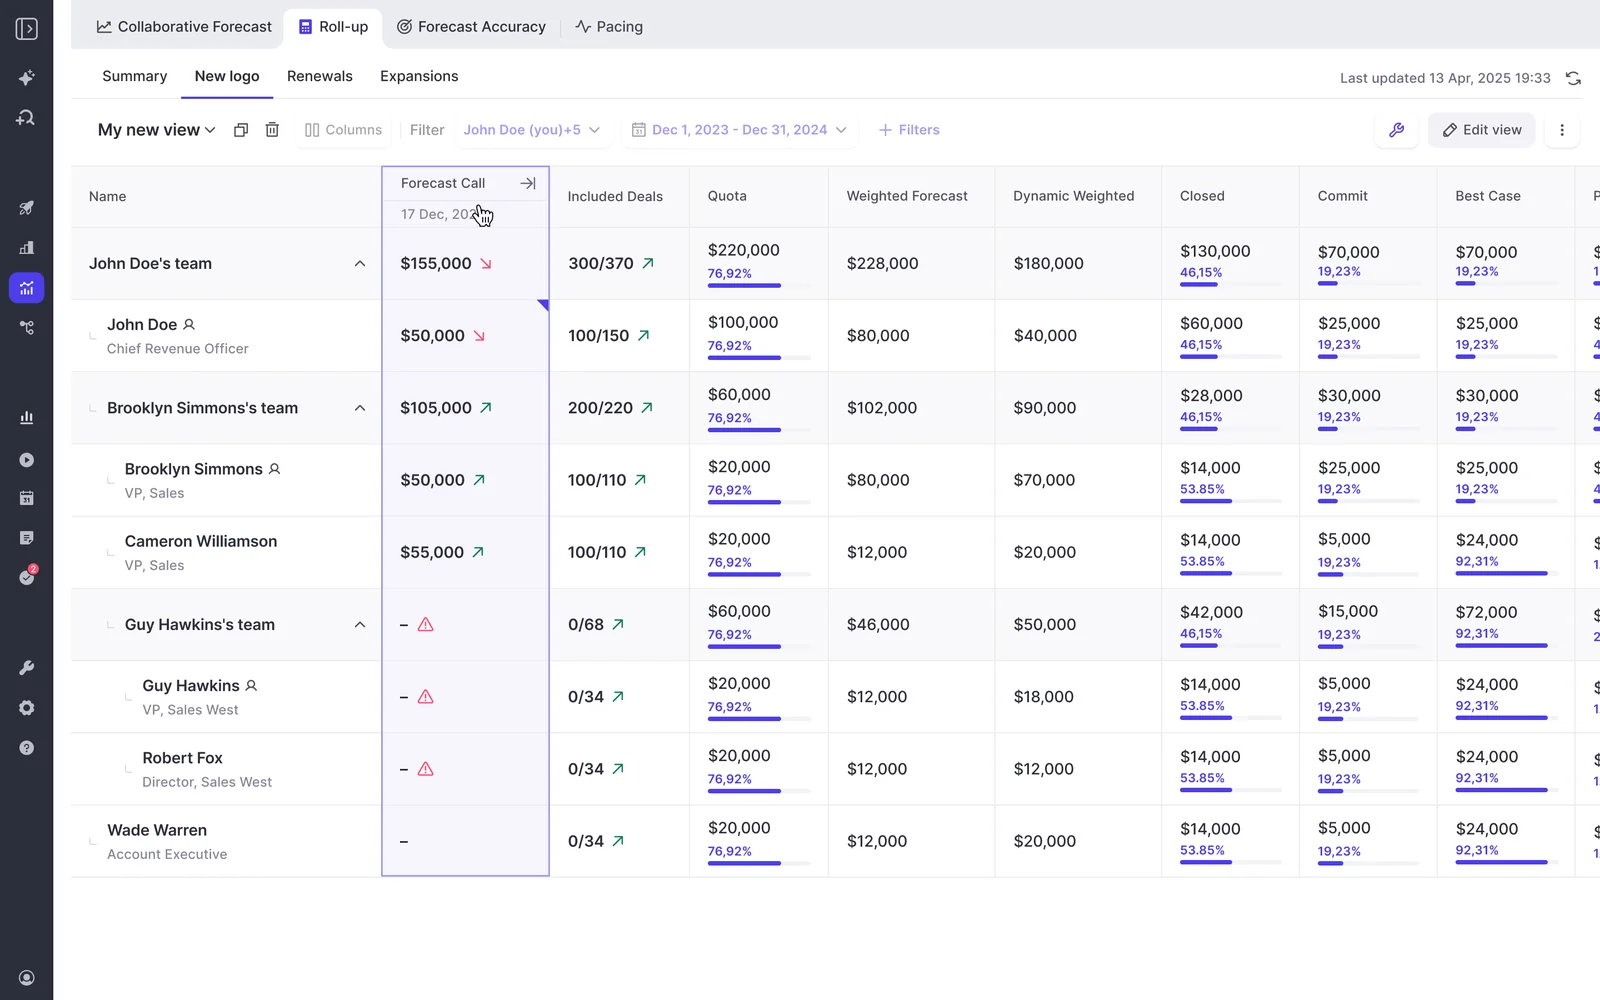Open tasks icon with red badge
Image resolution: width=1600 pixels, height=1000 pixels.
point(27,577)
